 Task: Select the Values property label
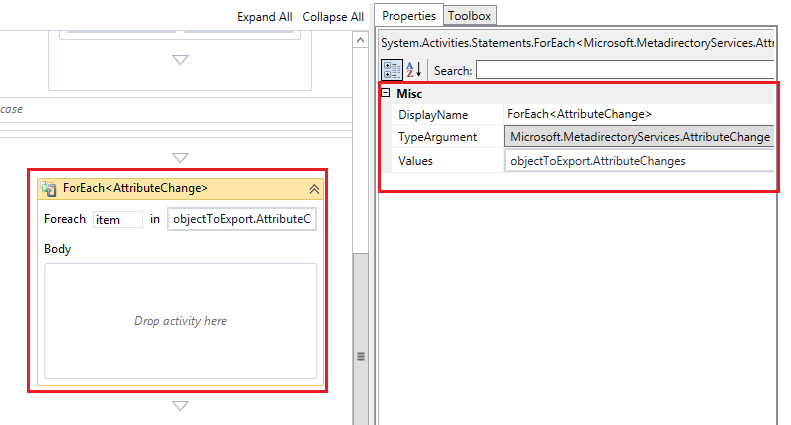click(x=415, y=161)
